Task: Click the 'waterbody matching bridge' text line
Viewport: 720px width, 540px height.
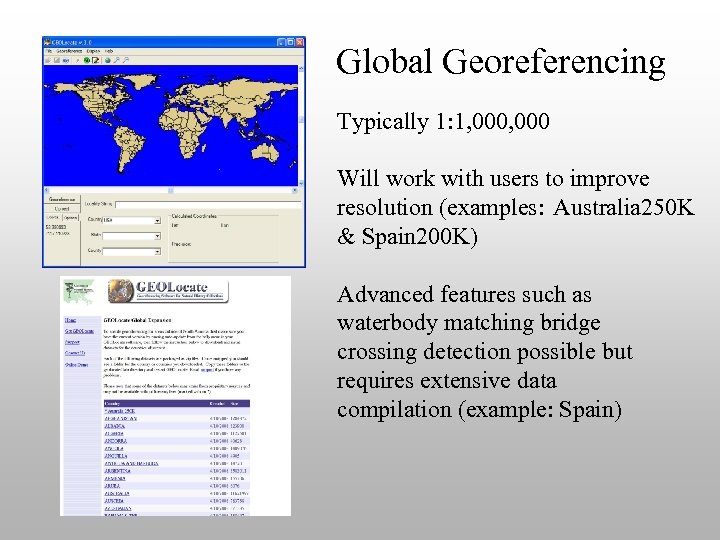Action: click(x=468, y=323)
